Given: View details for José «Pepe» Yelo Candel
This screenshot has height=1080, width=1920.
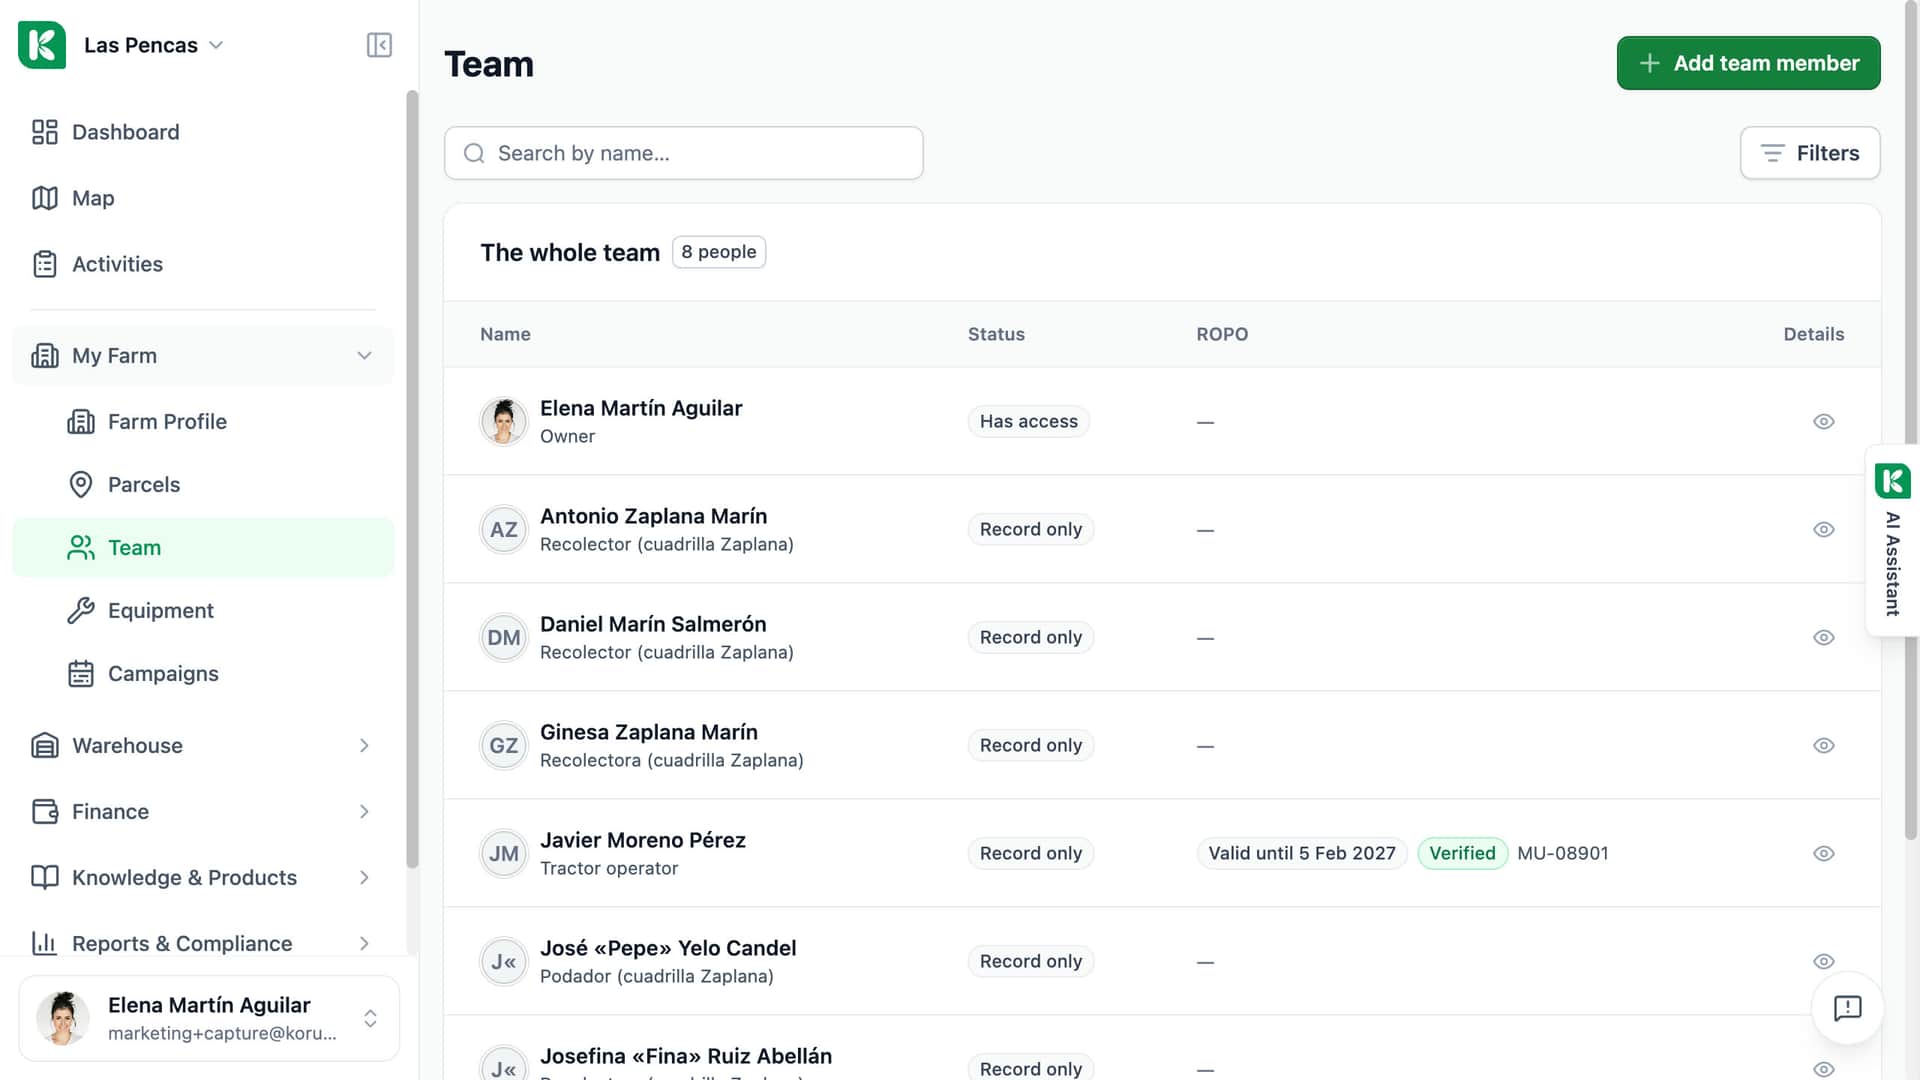Looking at the screenshot, I should 1824,962.
